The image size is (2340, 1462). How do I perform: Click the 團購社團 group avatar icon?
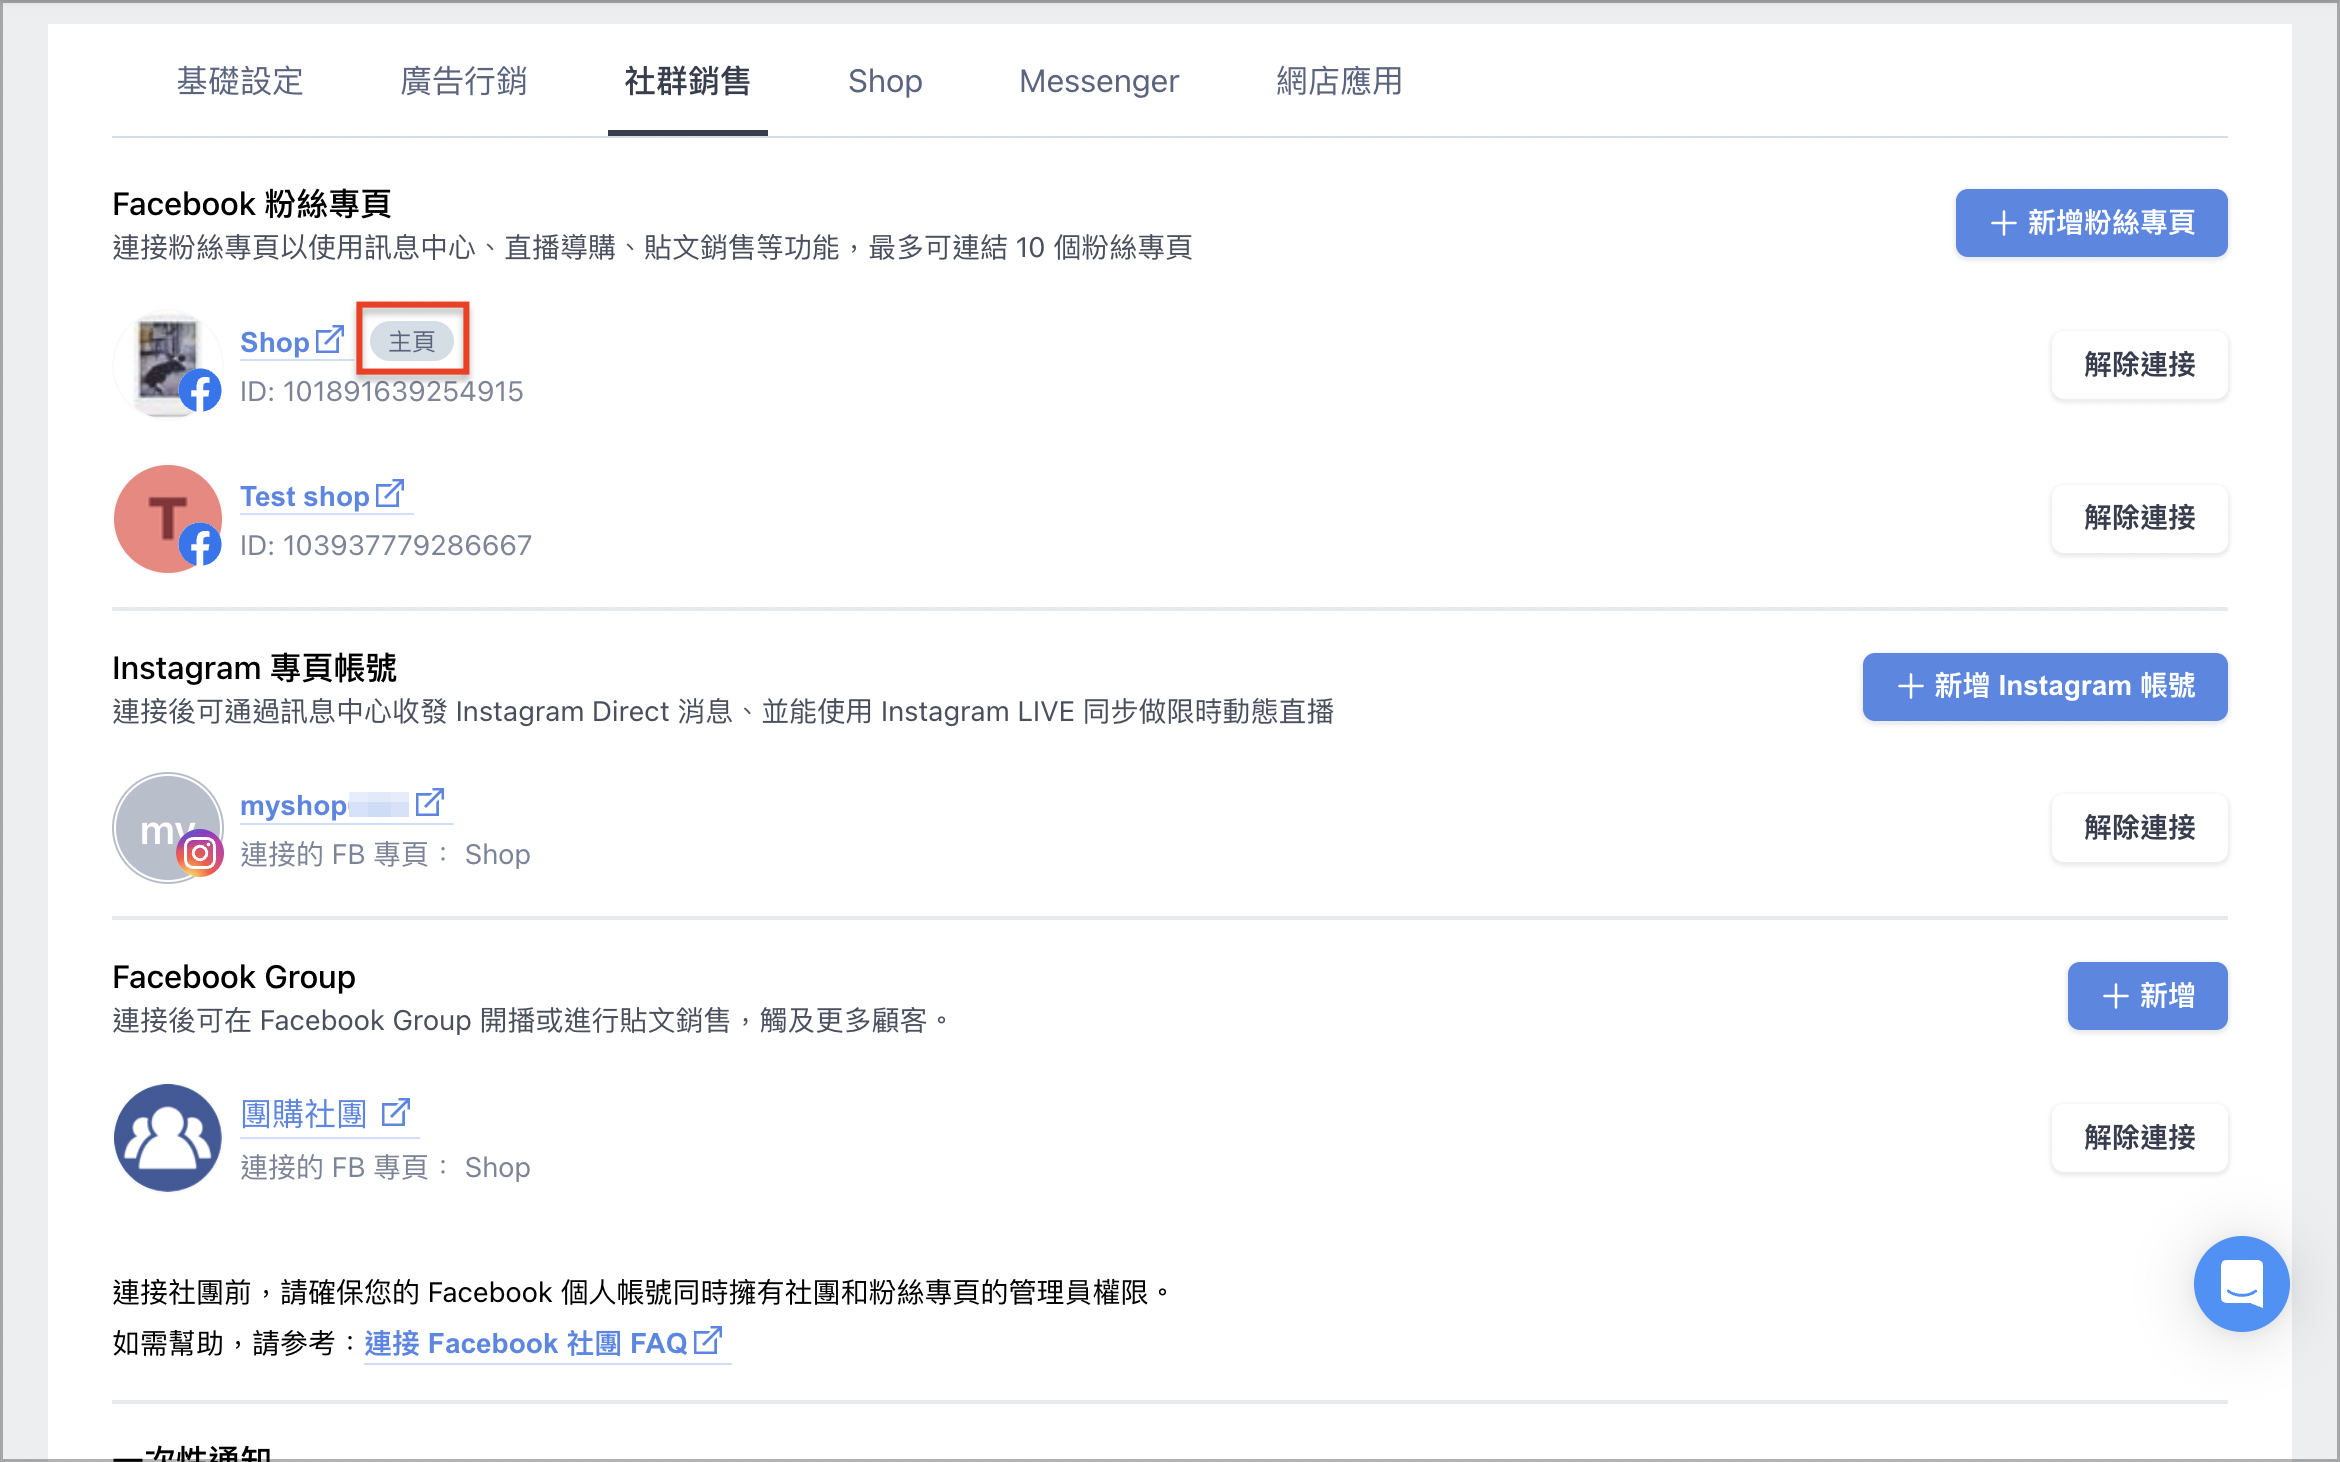[x=167, y=1137]
